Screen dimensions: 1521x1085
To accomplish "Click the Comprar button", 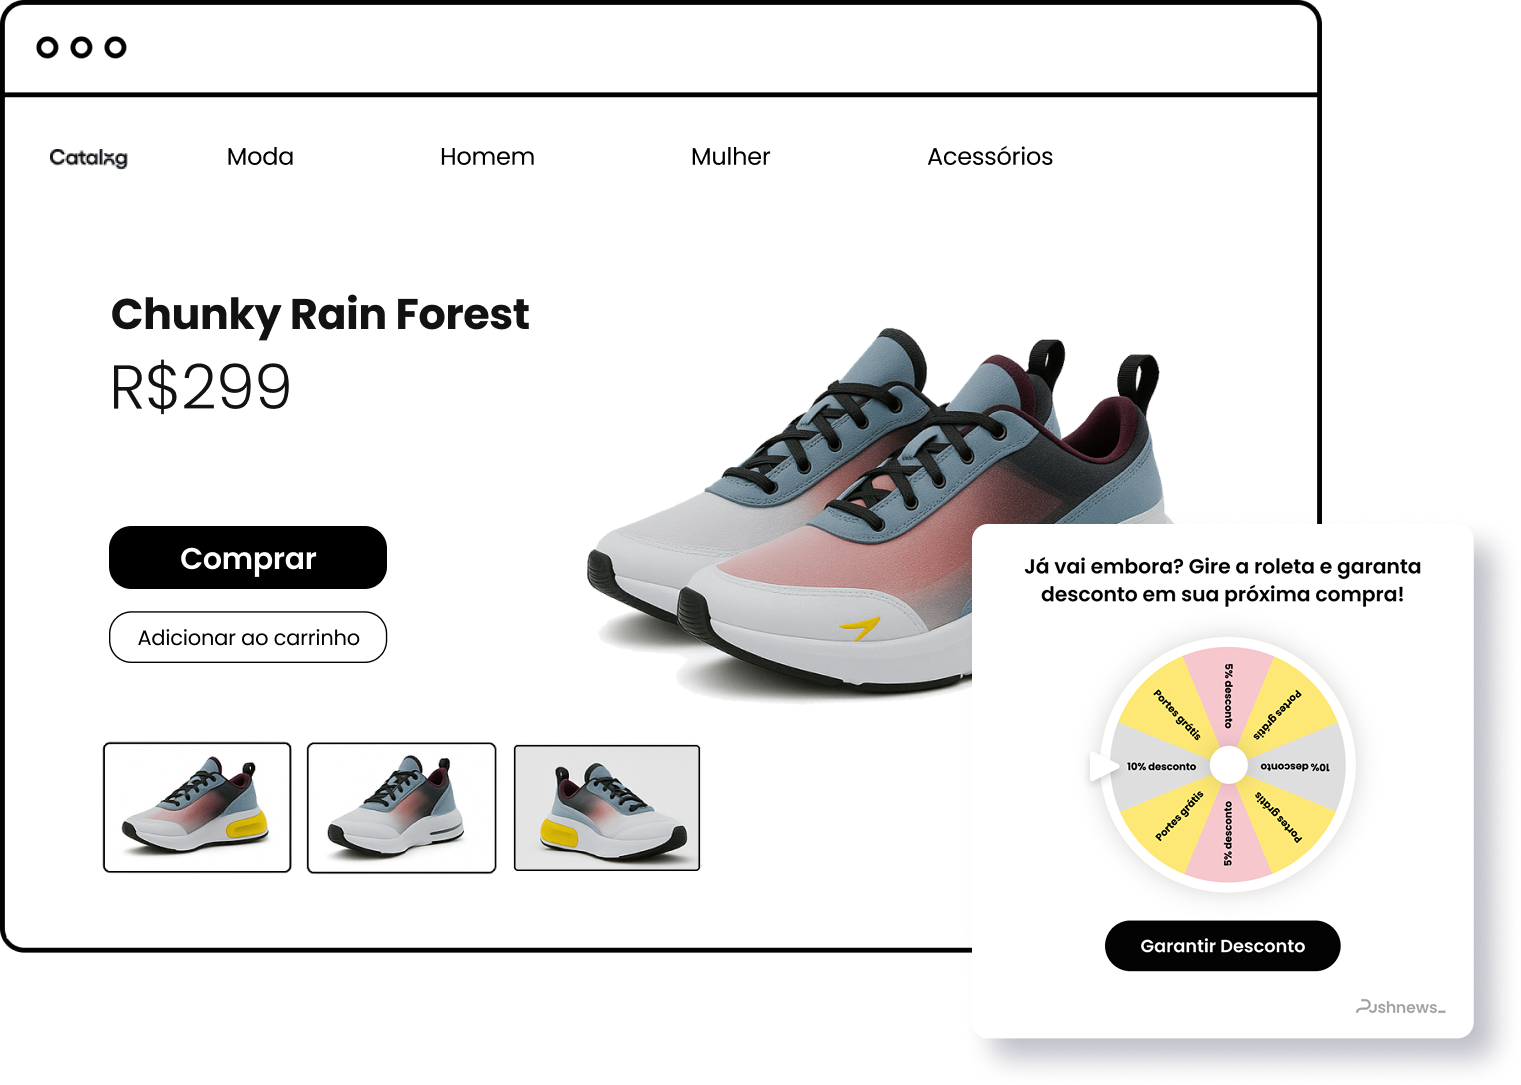I will 248,558.
